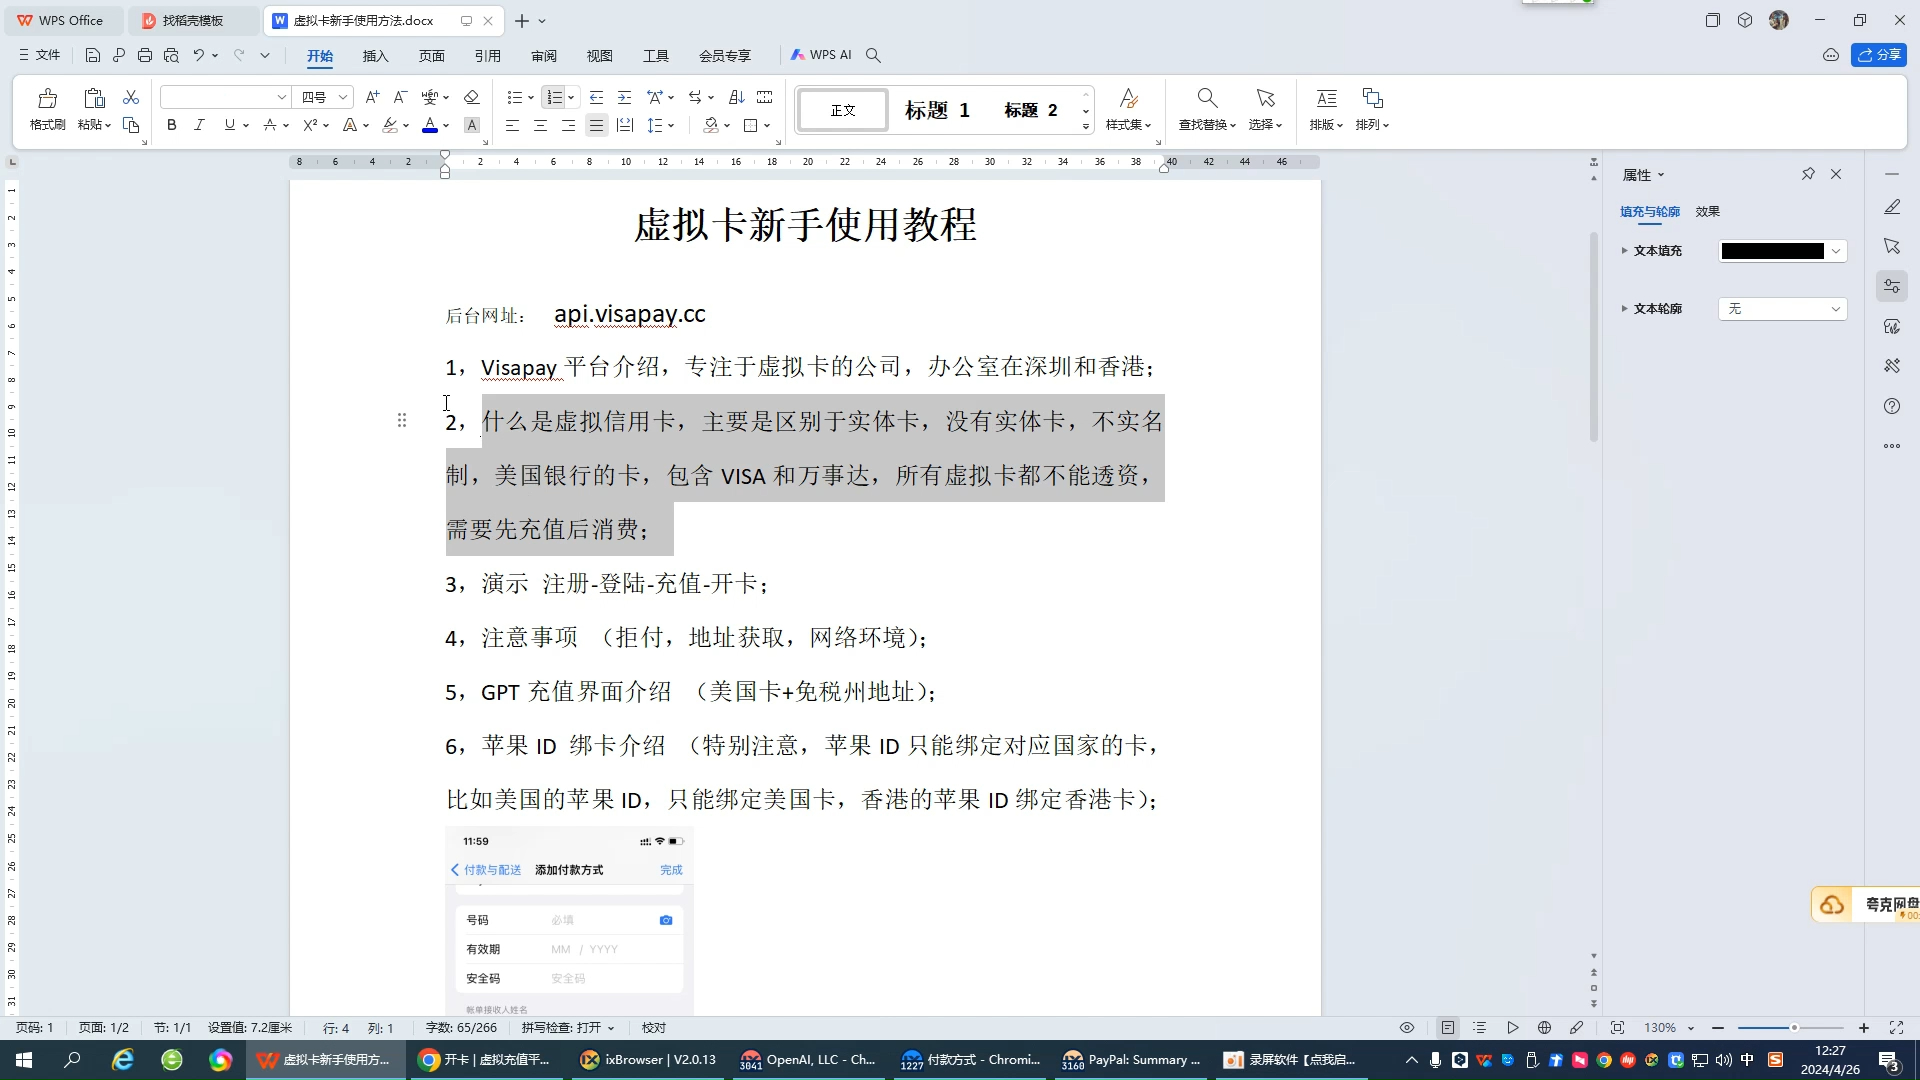
Task: Click the eraser clear formatting icon
Action: pyautogui.click(x=472, y=97)
